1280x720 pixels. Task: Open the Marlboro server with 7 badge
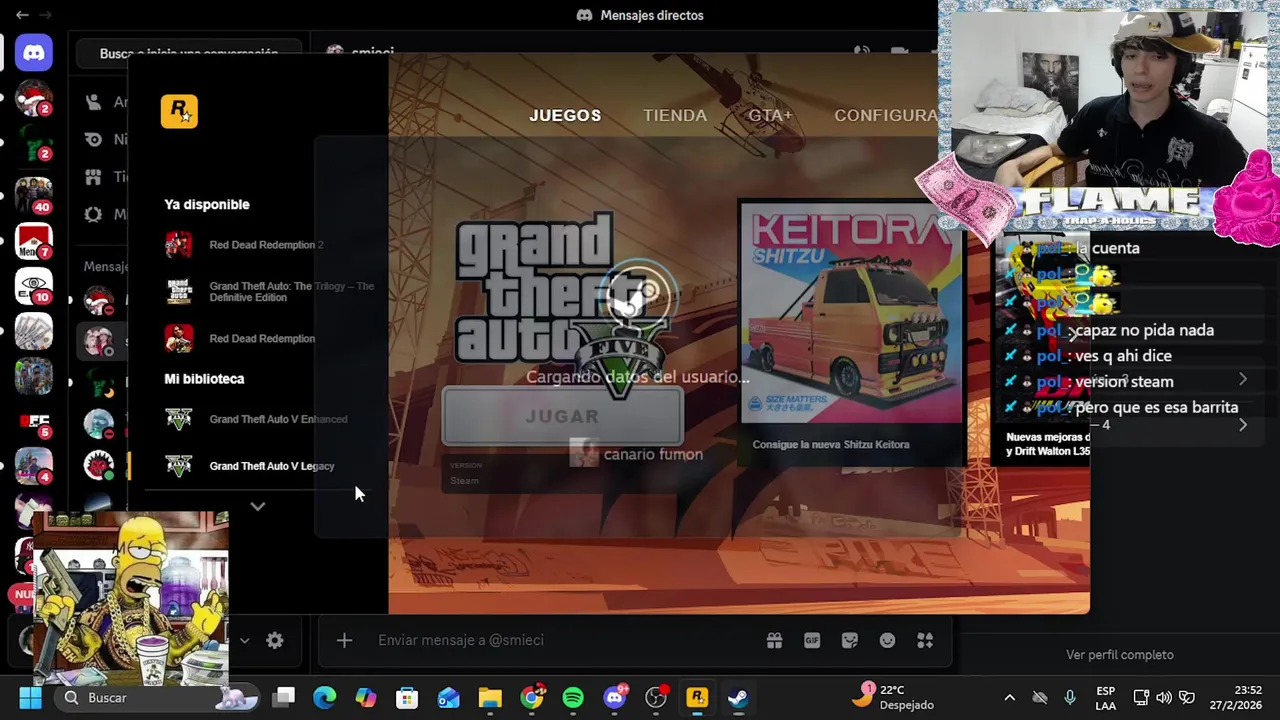(x=33, y=241)
